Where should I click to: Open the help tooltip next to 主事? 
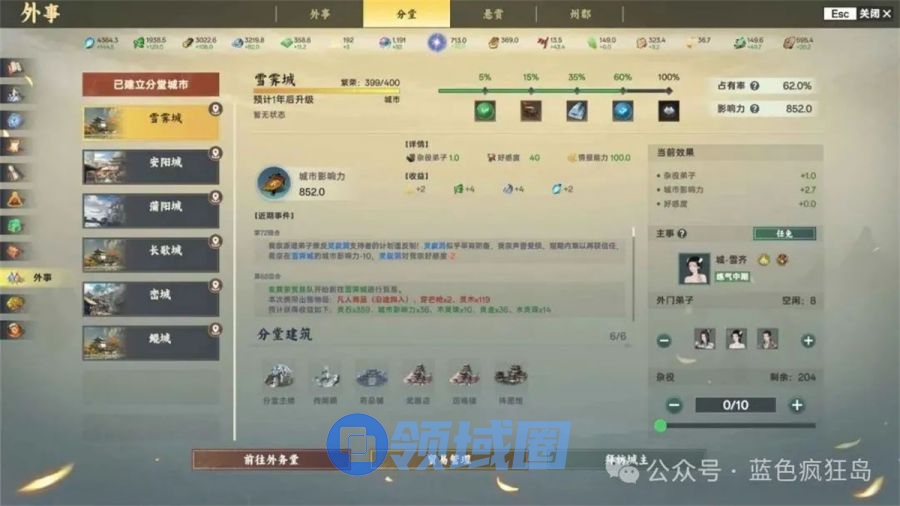[683, 233]
